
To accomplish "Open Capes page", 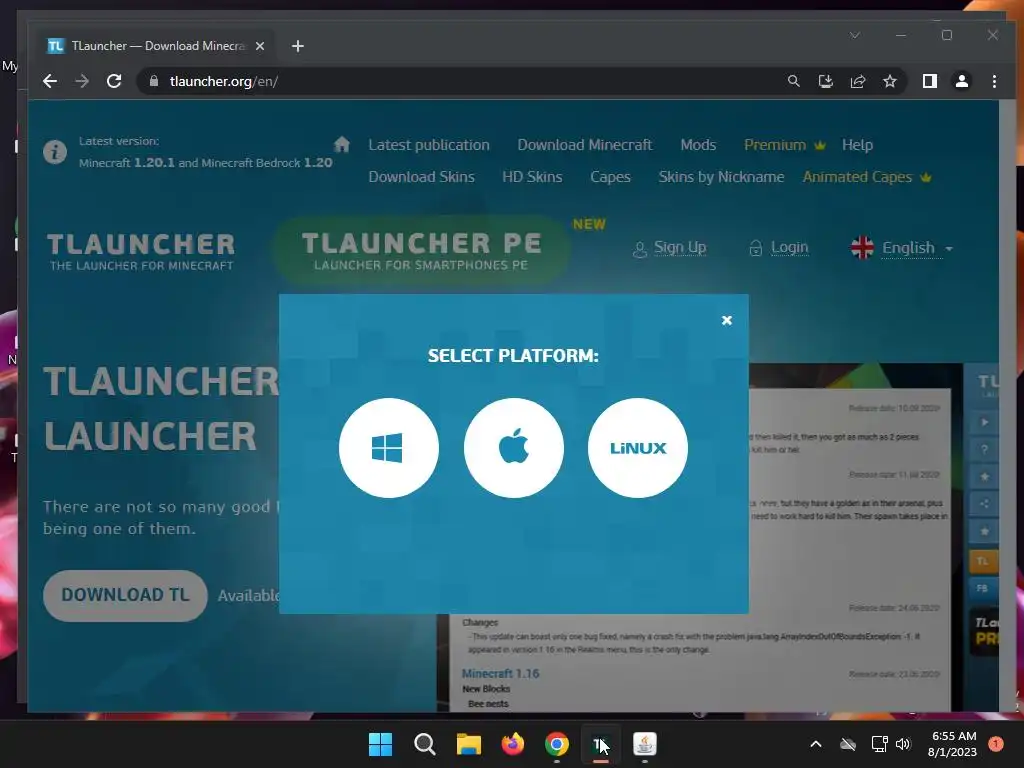I will 610,177.
